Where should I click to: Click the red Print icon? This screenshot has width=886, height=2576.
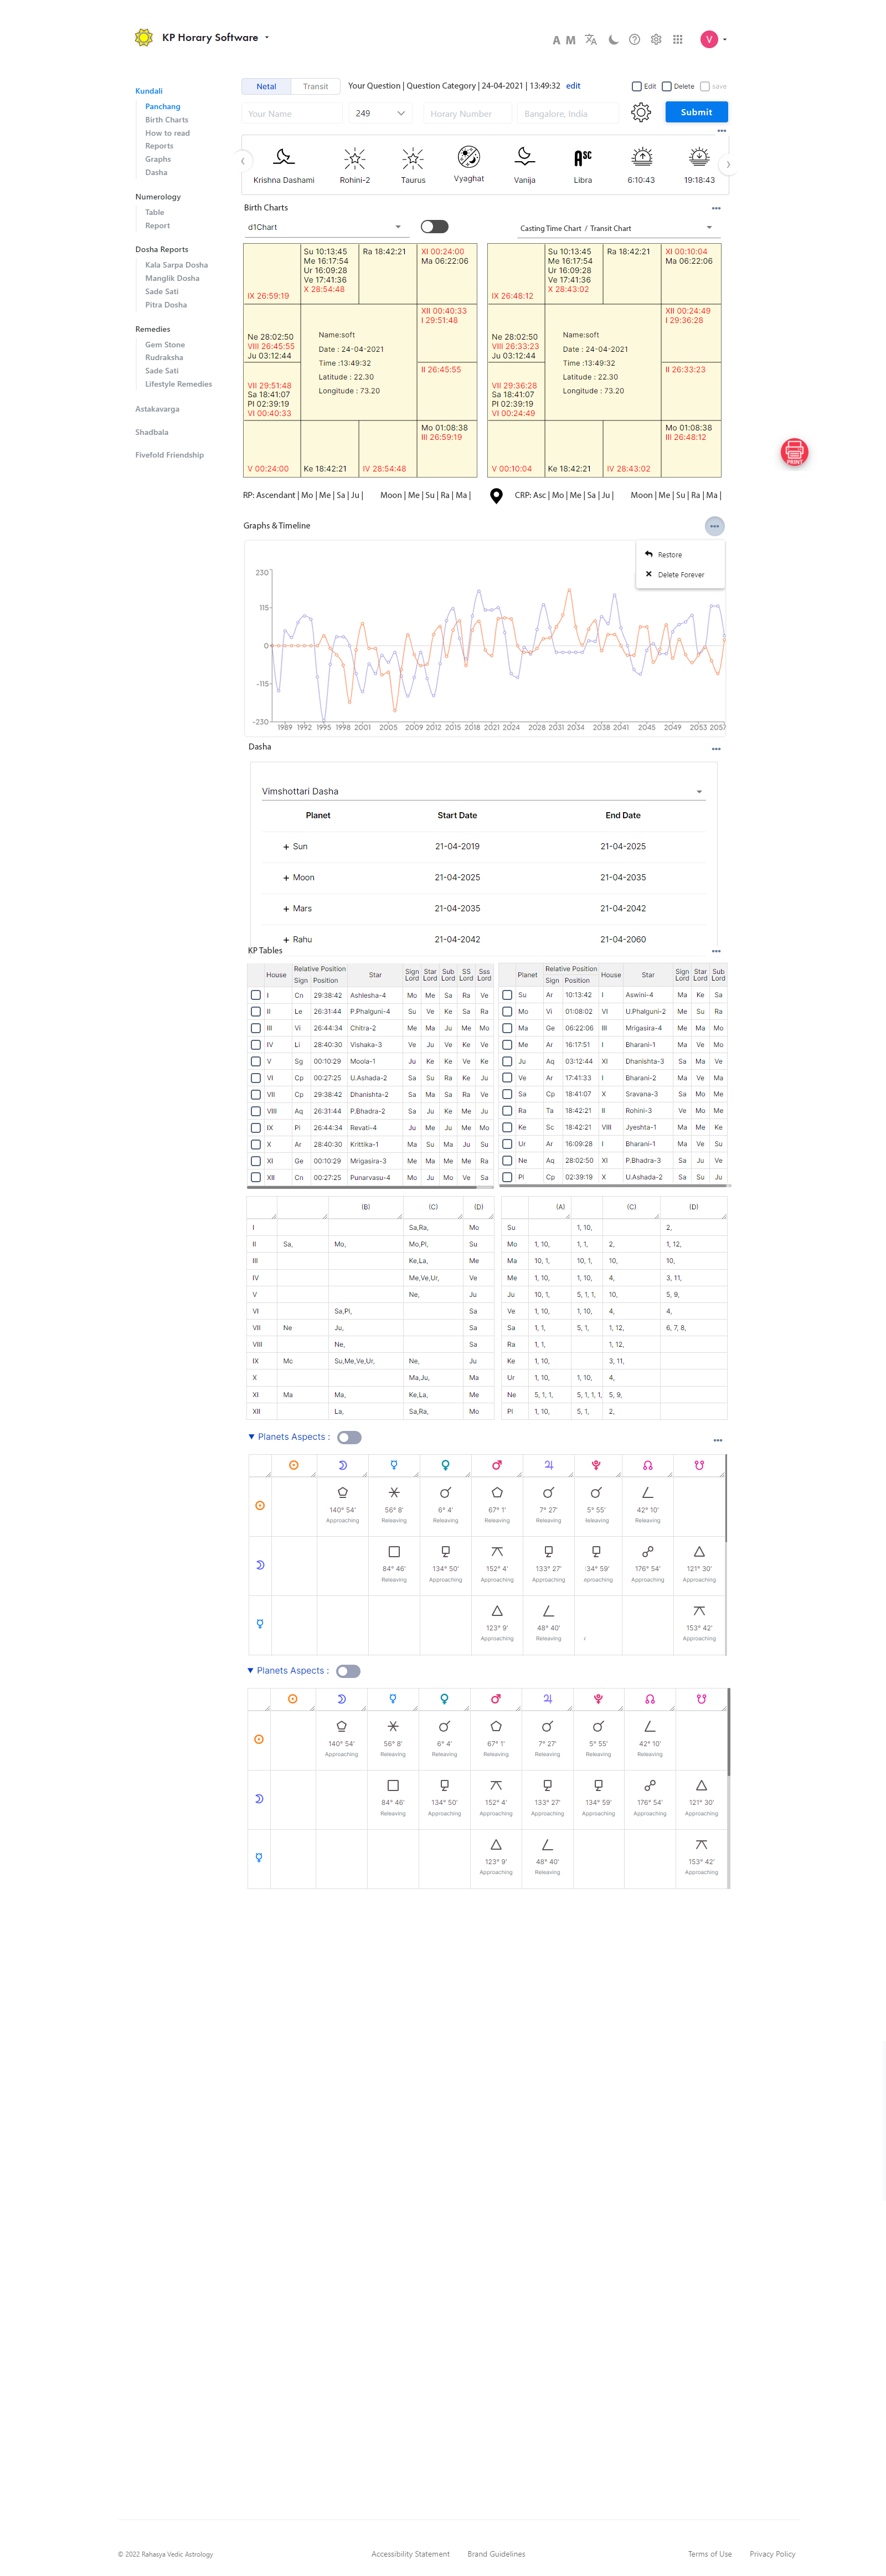point(794,451)
